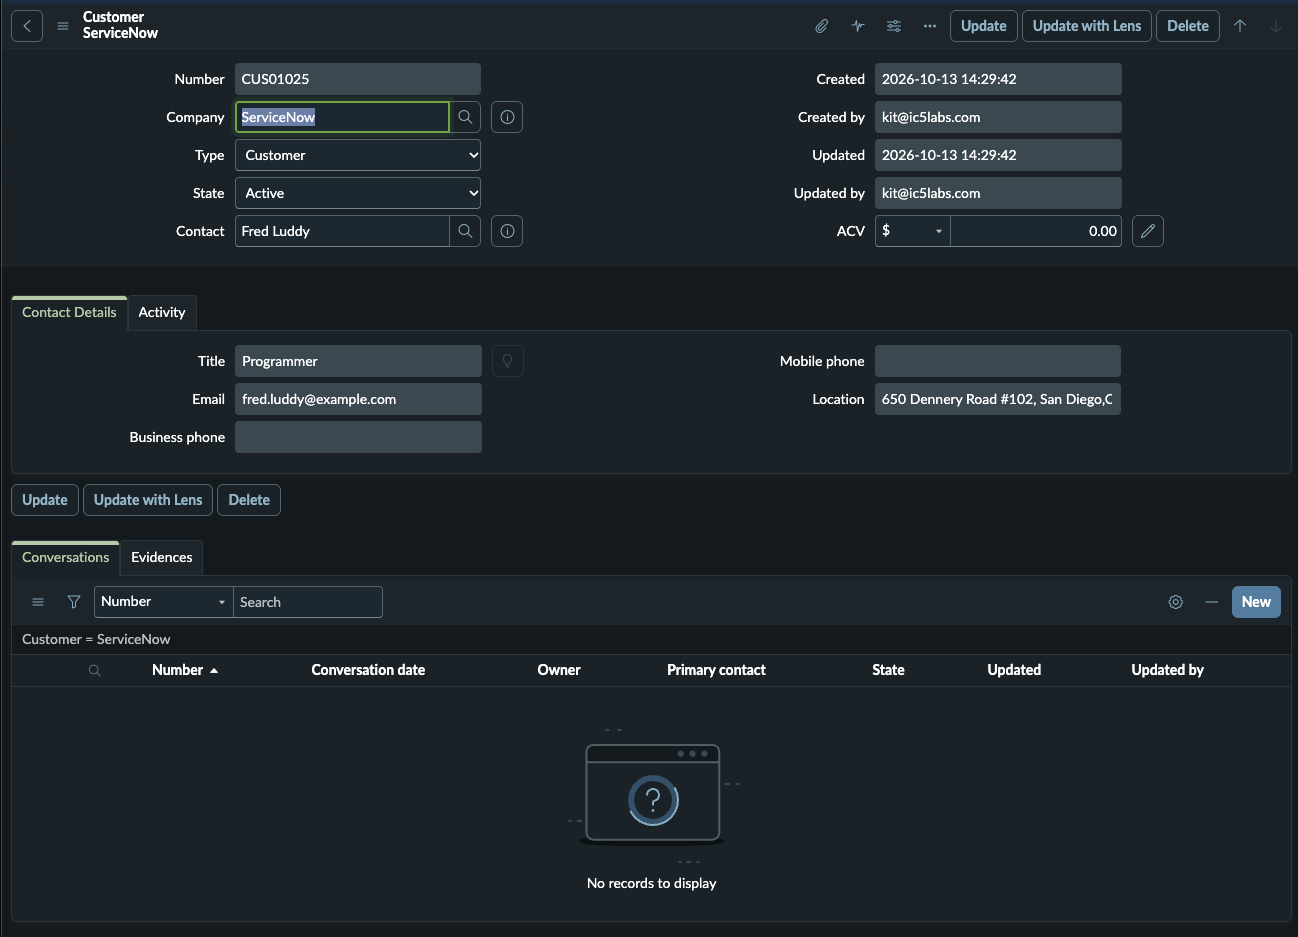This screenshot has width=1298, height=937.
Task: Open attachments via the paperclip icon
Action: click(822, 26)
